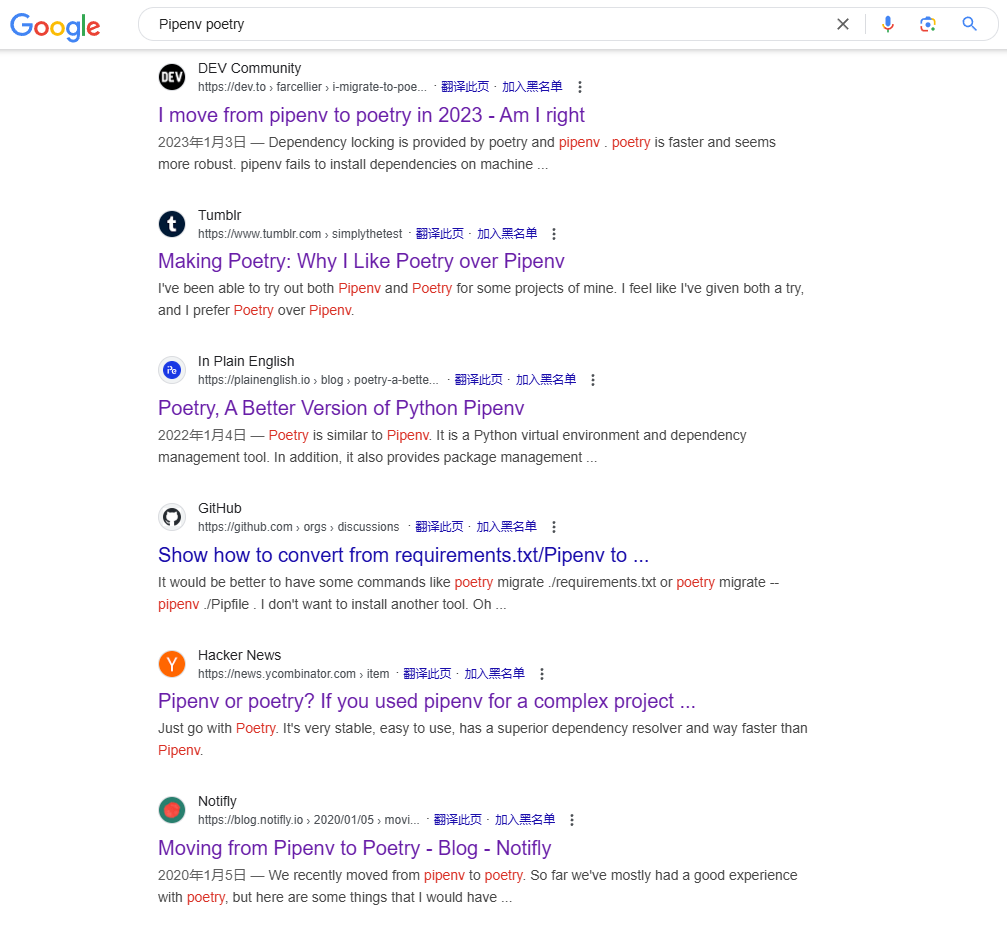
Task: Click the In Plain English site name
Action: pyautogui.click(x=246, y=362)
